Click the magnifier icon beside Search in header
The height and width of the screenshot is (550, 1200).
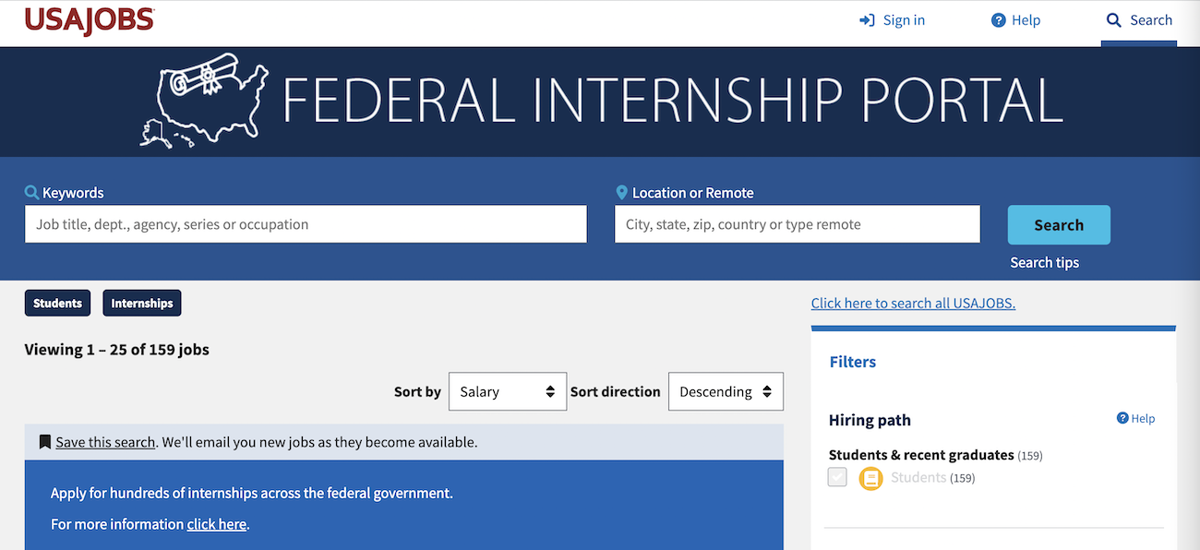1114,20
